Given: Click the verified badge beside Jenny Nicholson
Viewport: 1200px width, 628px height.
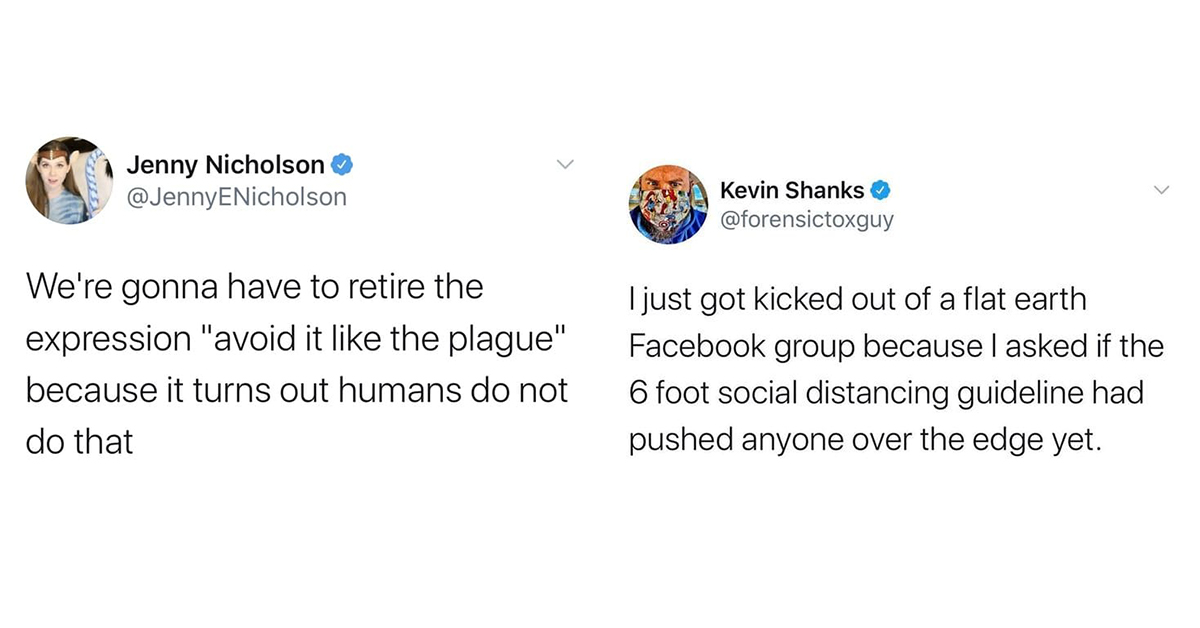Looking at the screenshot, I should click(340, 164).
